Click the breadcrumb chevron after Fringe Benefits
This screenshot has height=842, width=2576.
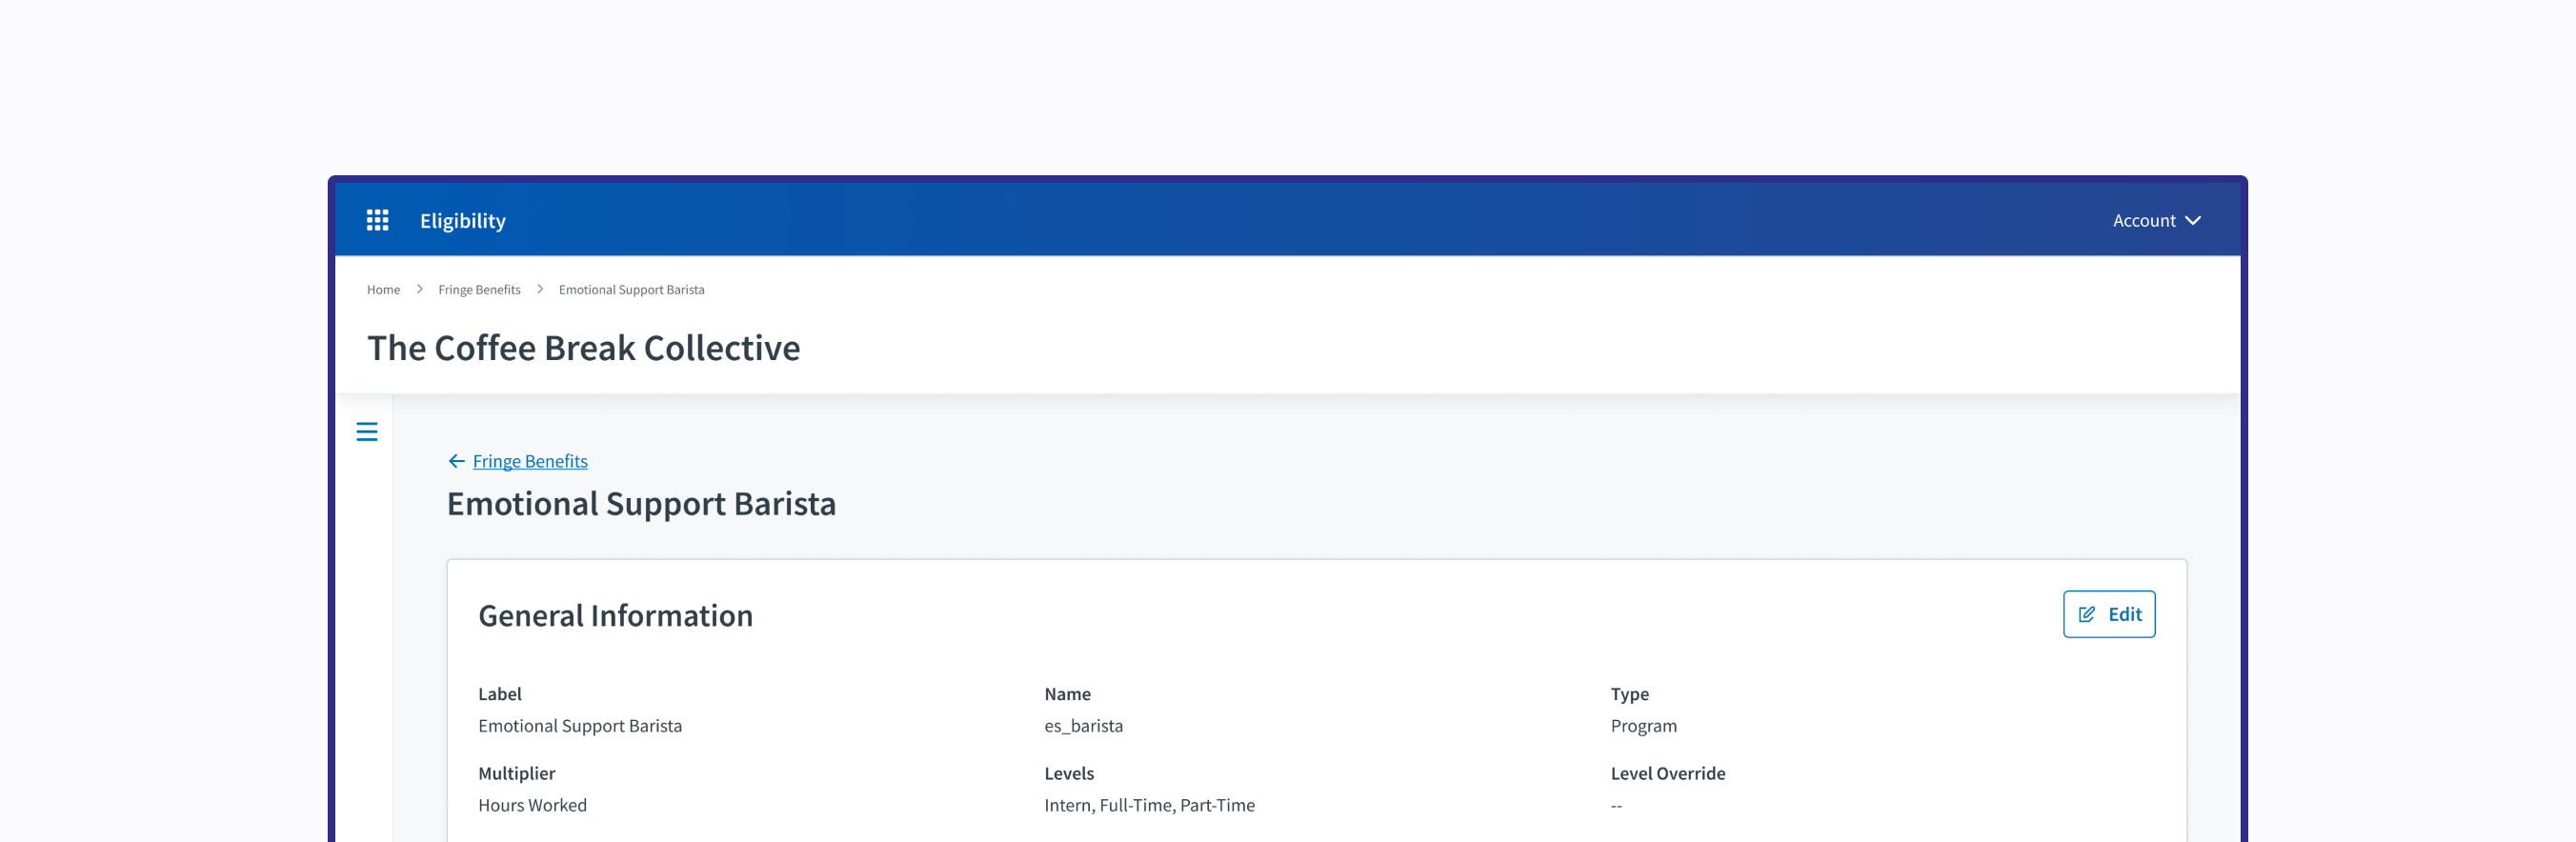pyautogui.click(x=540, y=289)
